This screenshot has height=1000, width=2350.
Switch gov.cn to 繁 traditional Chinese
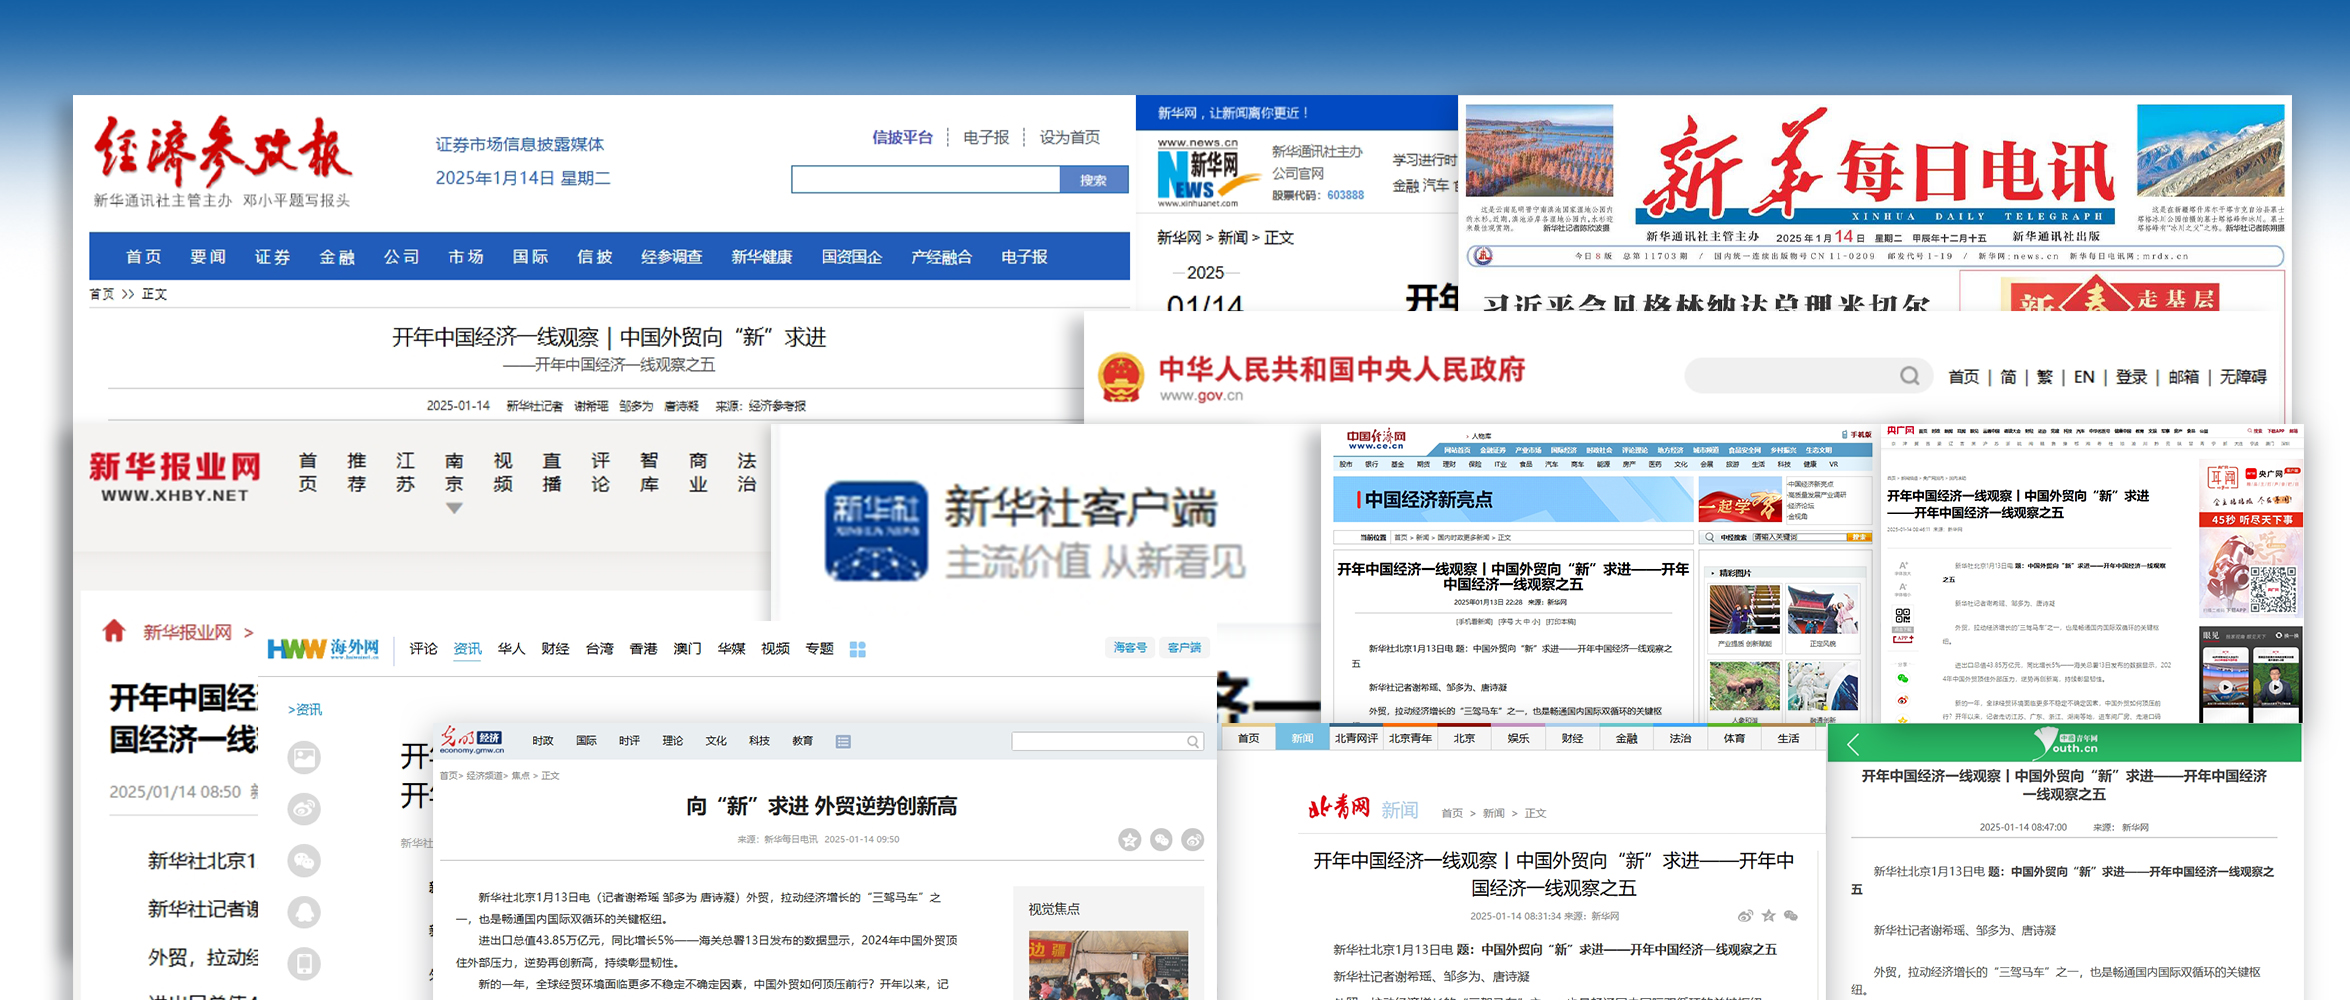2045,377
